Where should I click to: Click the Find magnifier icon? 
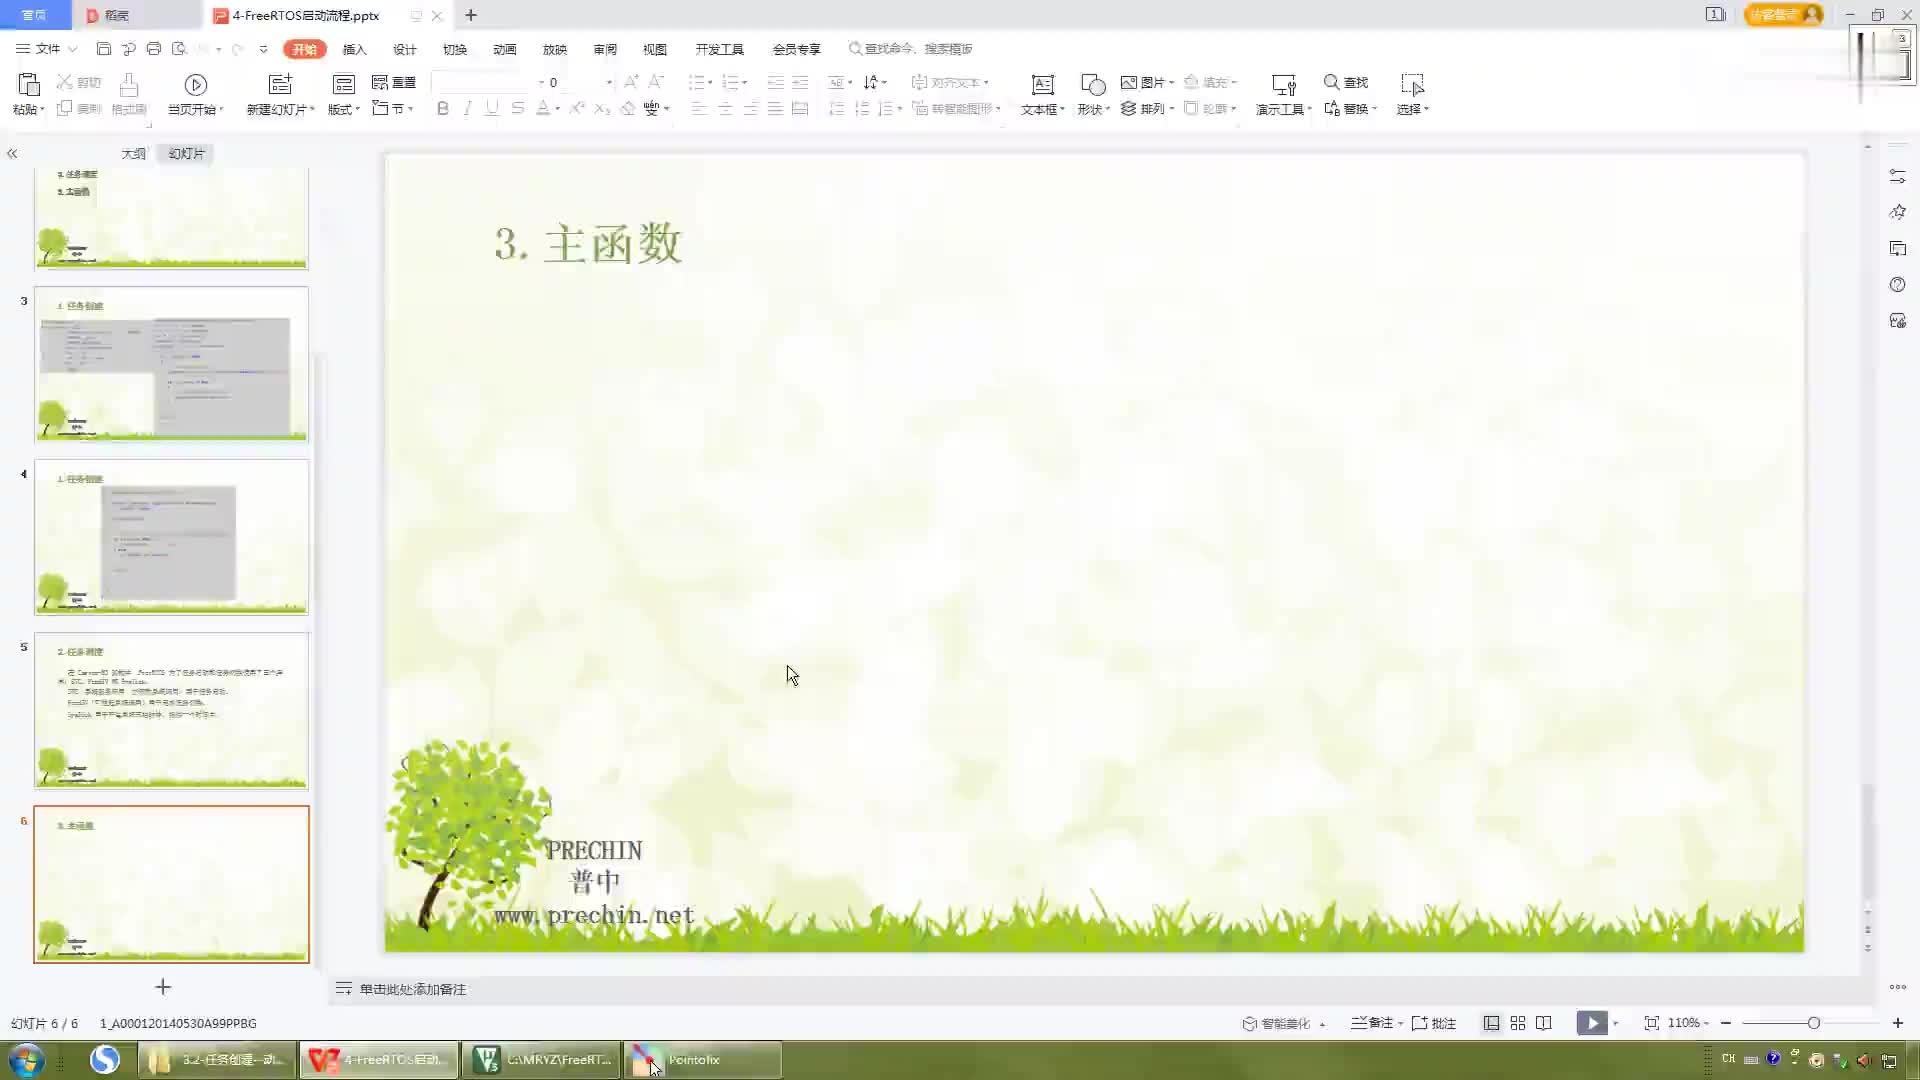tap(1332, 82)
